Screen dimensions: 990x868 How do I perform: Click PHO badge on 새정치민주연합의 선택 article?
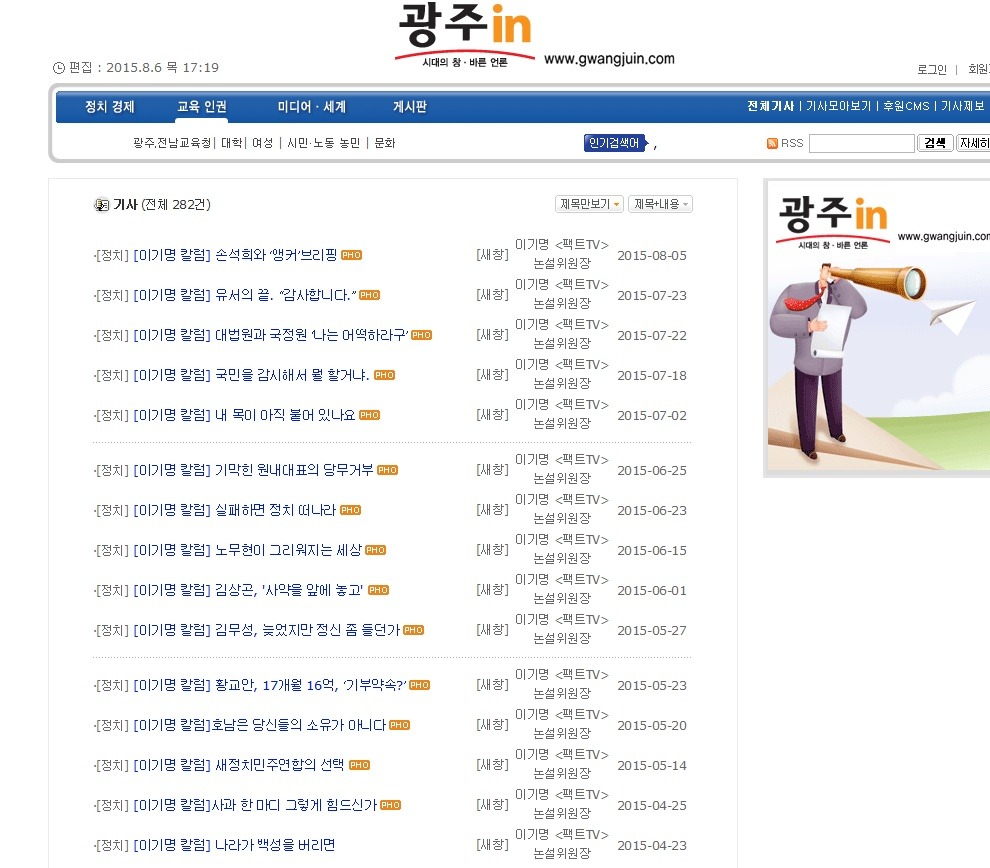(359, 765)
